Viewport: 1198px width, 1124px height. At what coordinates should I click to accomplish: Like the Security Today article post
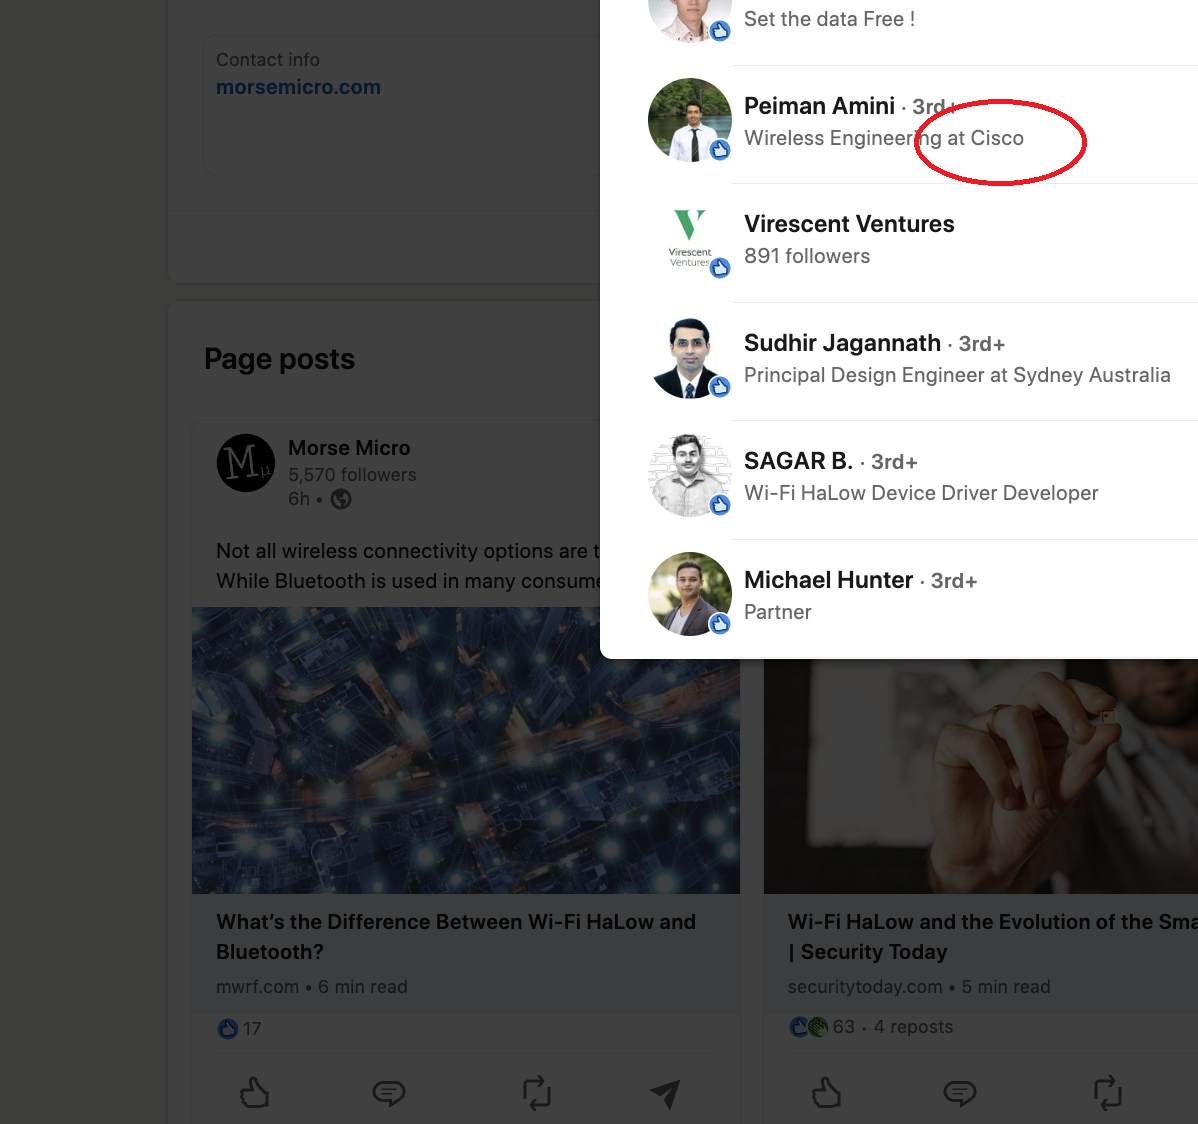[826, 1092]
